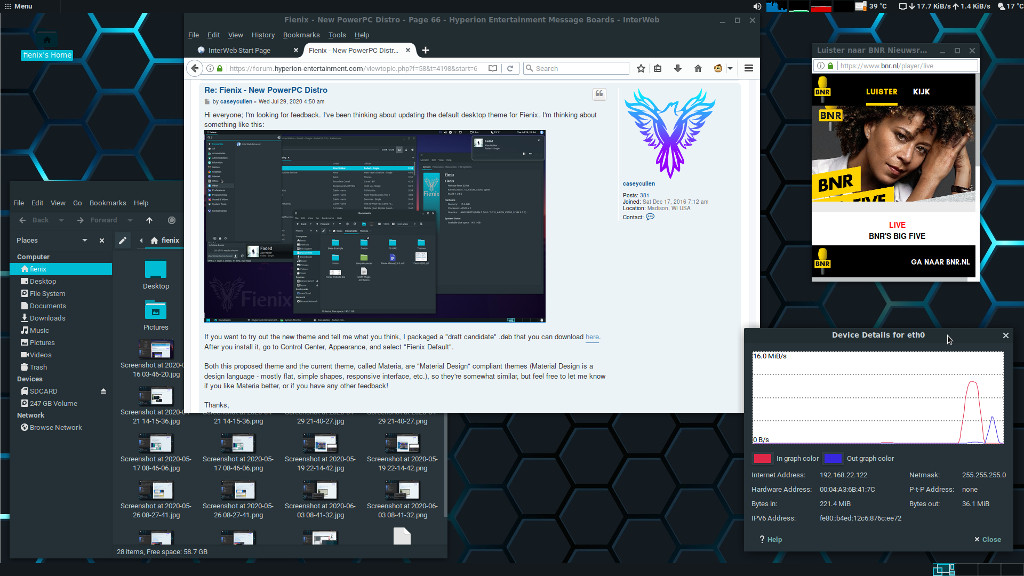Open site info icon beside the forum URL
1024x576 pixels.
tap(210, 68)
